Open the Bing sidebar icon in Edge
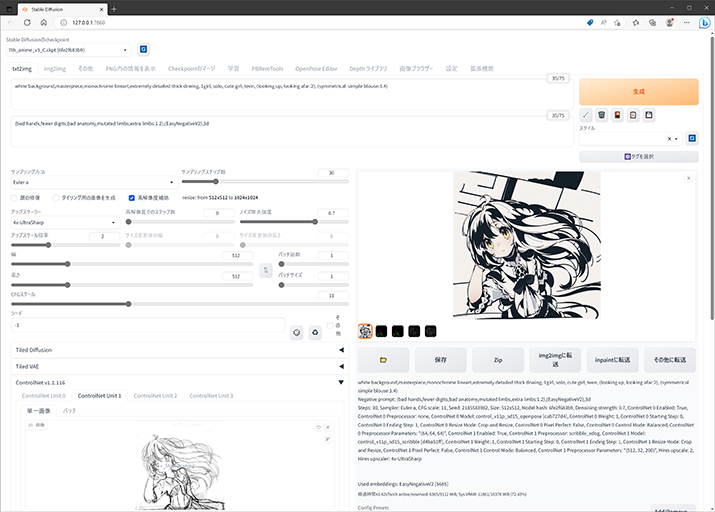Screen dimensions: 715x512 [705, 22]
